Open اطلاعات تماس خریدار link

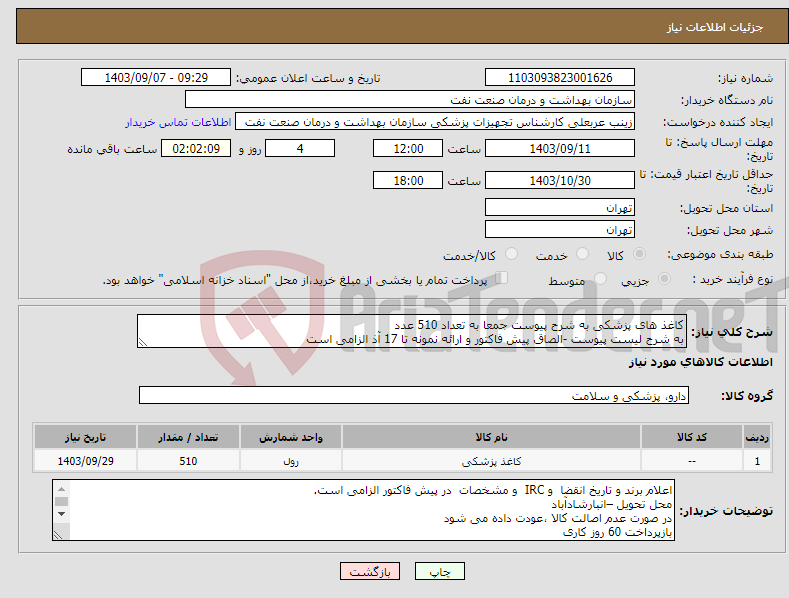(178, 122)
